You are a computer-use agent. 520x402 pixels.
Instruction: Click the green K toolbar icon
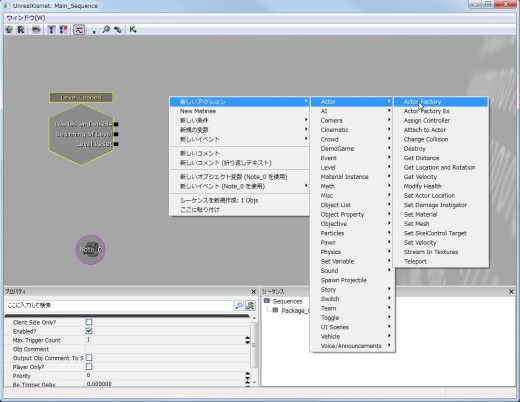[x=133, y=30]
